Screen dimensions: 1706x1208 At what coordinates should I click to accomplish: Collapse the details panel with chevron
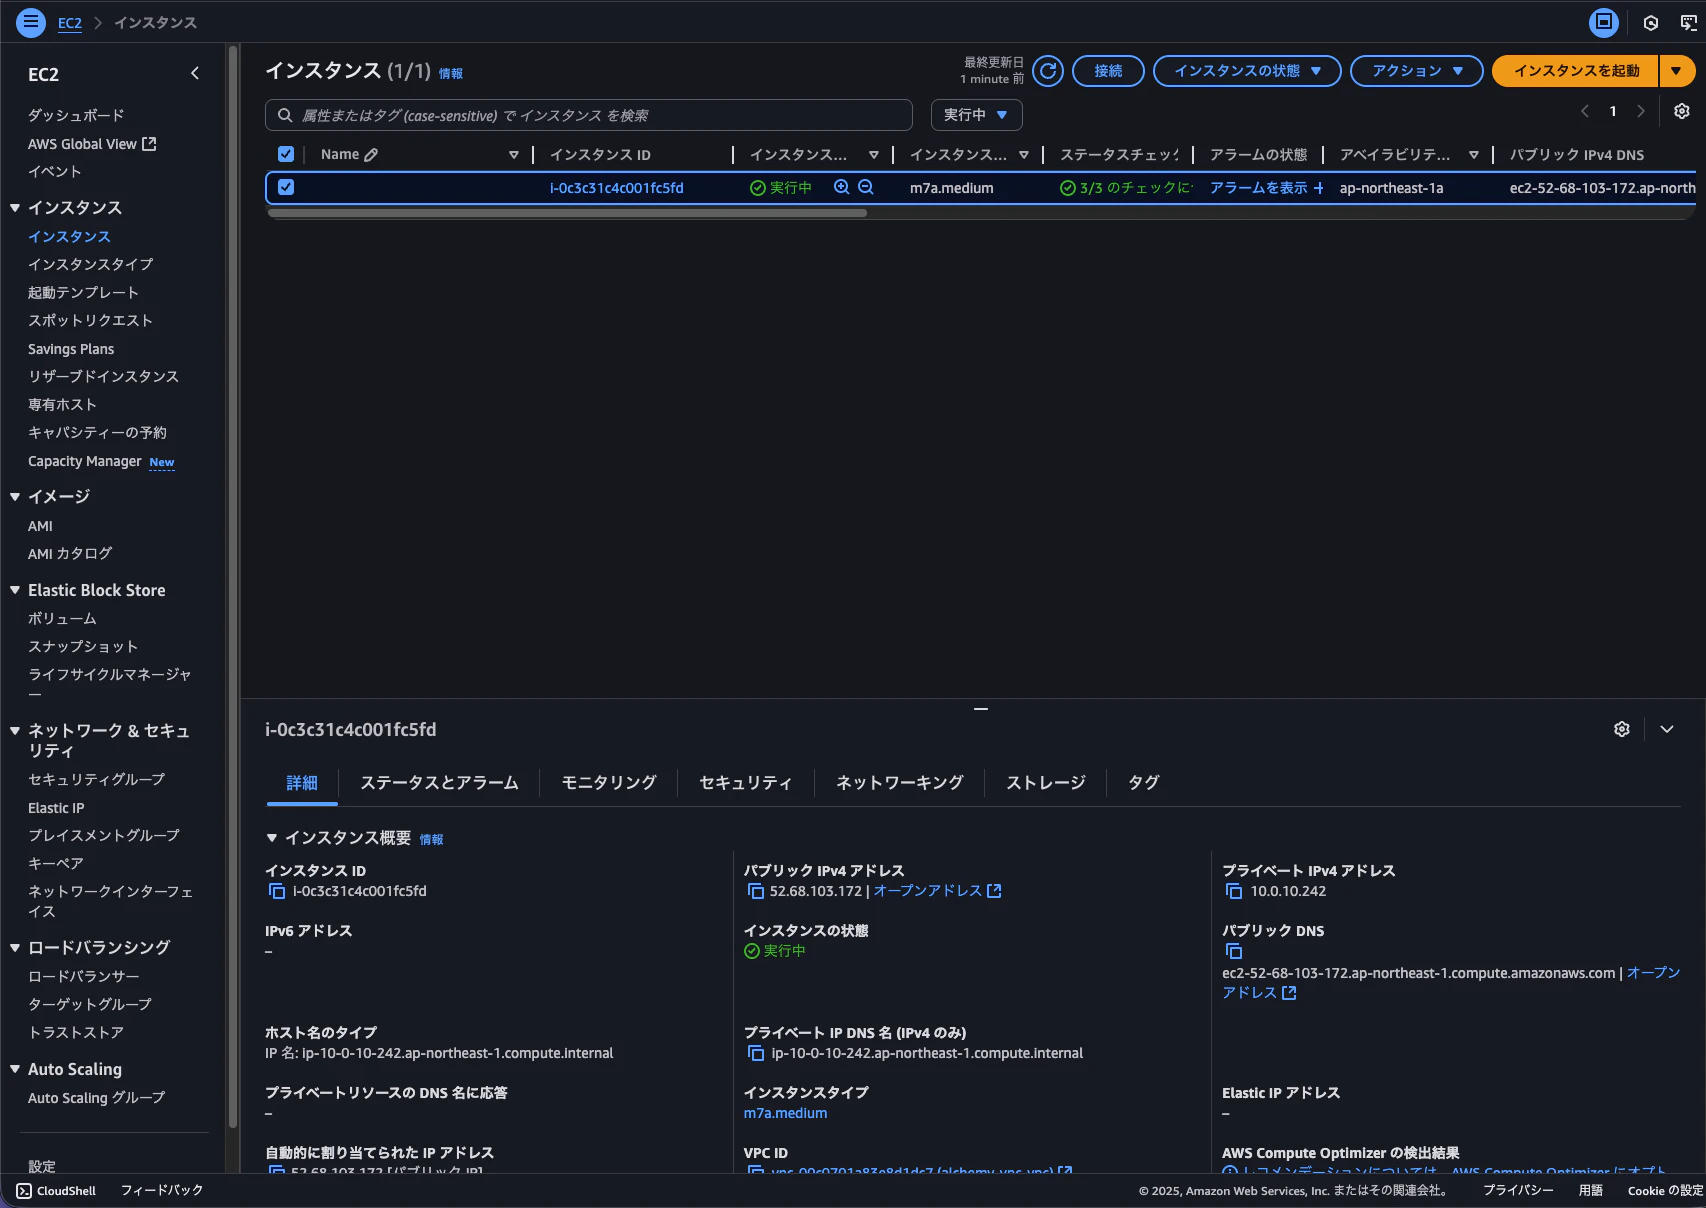click(x=1667, y=729)
